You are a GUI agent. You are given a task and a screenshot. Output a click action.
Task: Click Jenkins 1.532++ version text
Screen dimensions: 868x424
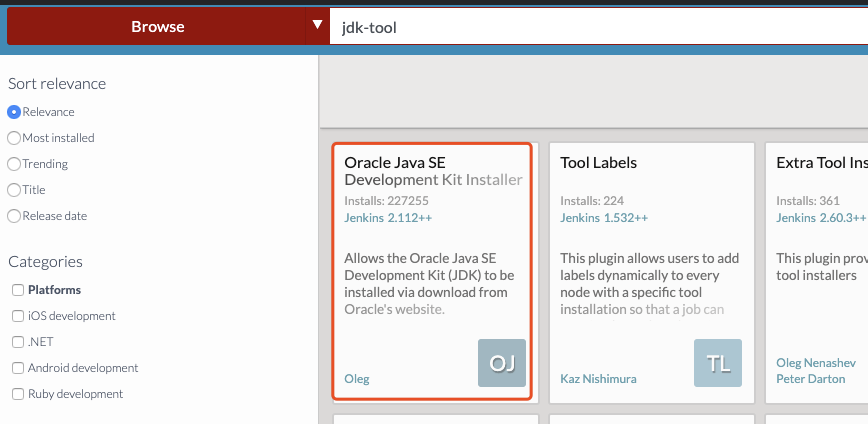pos(604,218)
